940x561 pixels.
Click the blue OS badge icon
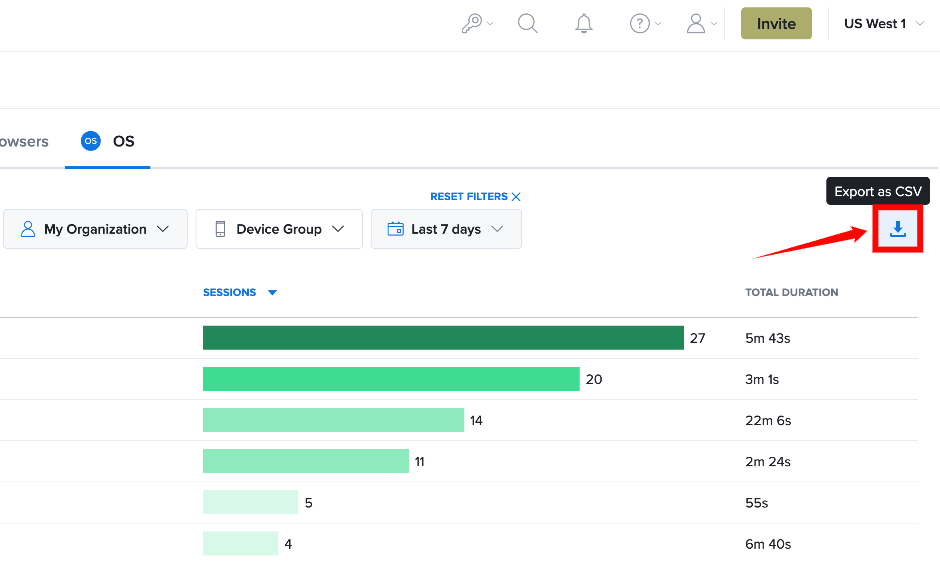[91, 141]
